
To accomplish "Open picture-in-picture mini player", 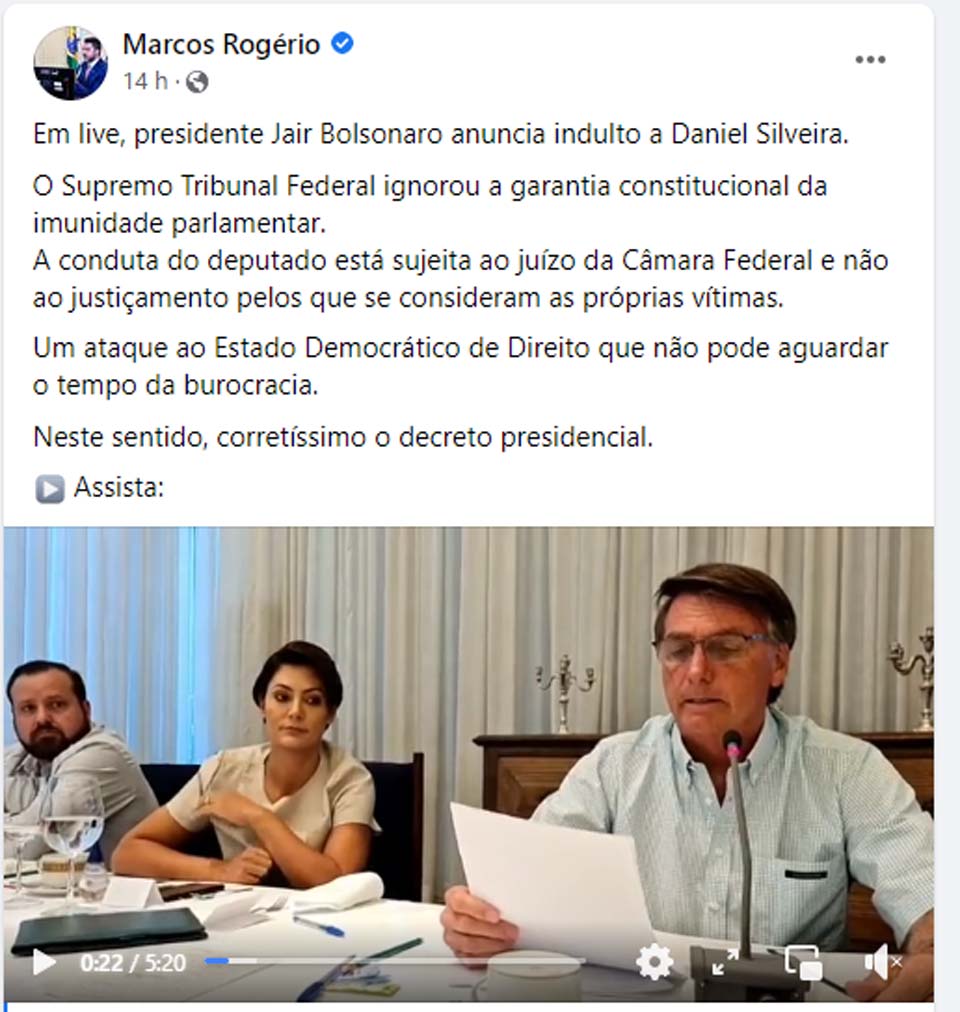I will [802, 962].
